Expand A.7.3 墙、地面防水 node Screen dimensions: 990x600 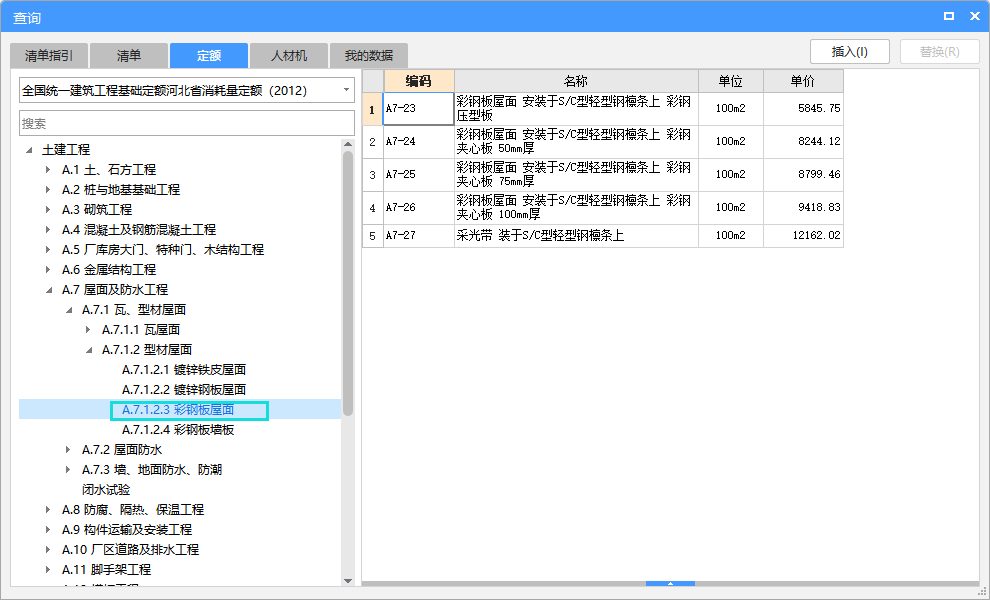coord(68,470)
